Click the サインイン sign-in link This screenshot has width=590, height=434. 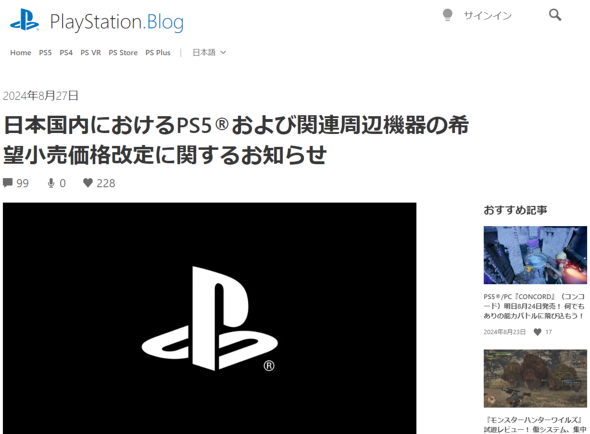(487, 15)
